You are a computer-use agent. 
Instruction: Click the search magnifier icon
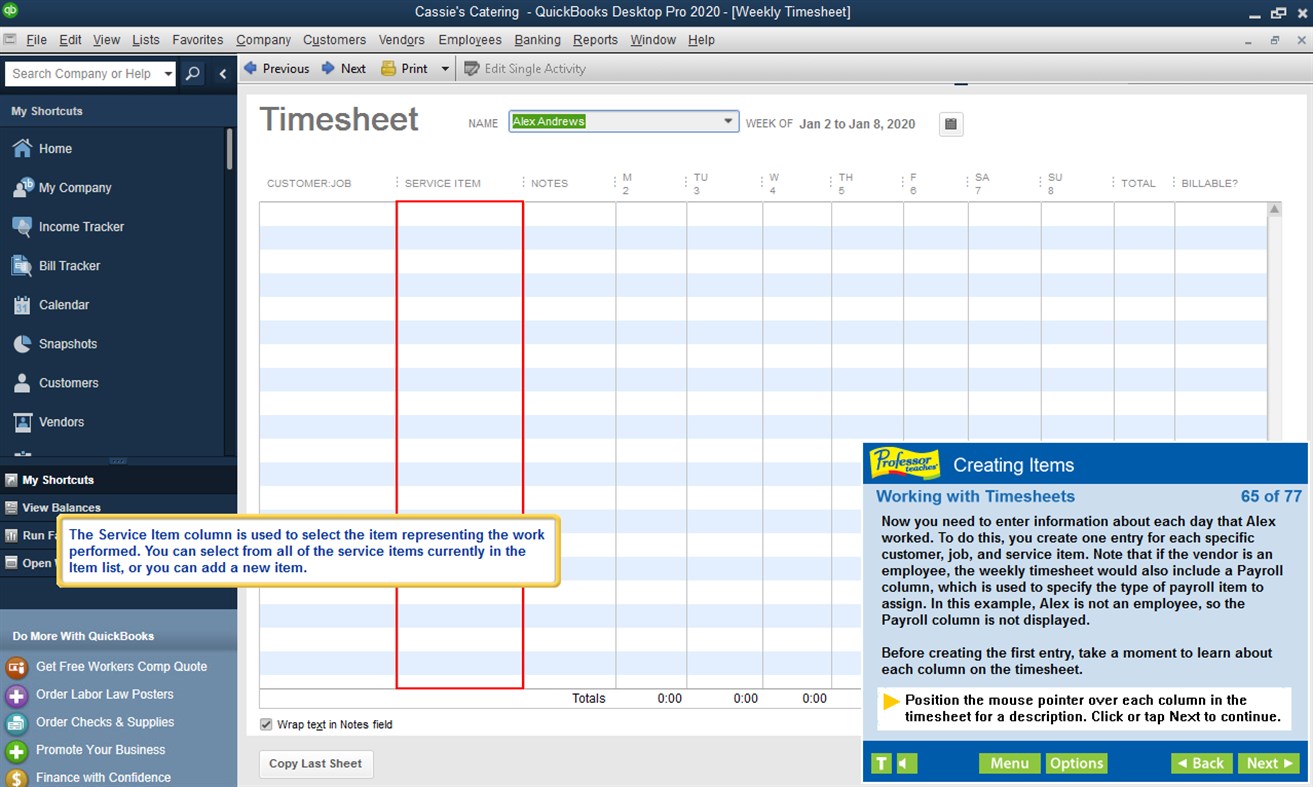(x=191, y=73)
